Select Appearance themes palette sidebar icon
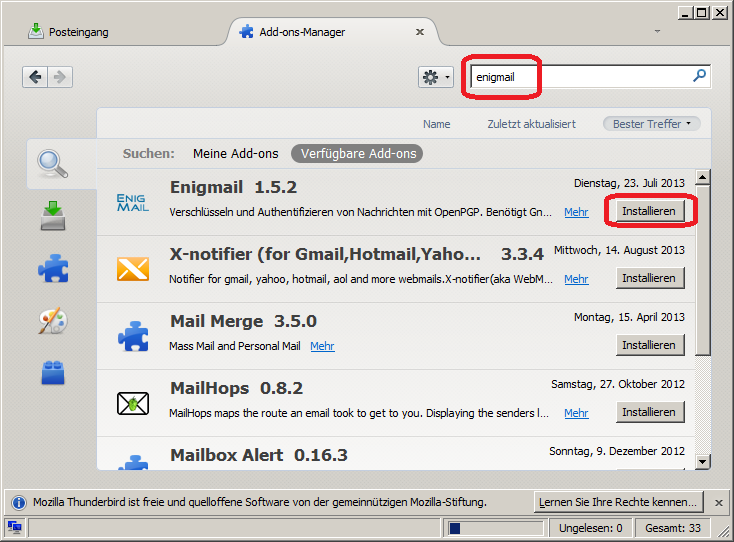Image resolution: width=734 pixels, height=542 pixels. 52,320
